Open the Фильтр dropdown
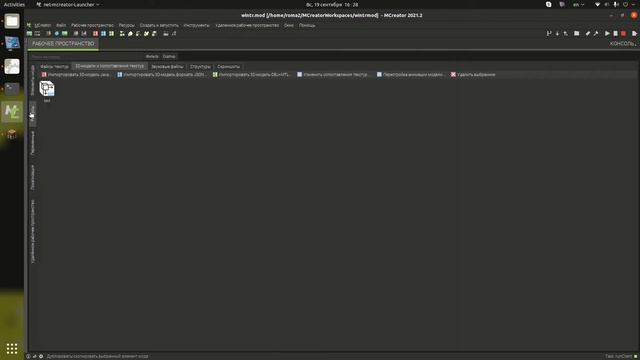The width and height of the screenshot is (640, 360). (152, 56)
